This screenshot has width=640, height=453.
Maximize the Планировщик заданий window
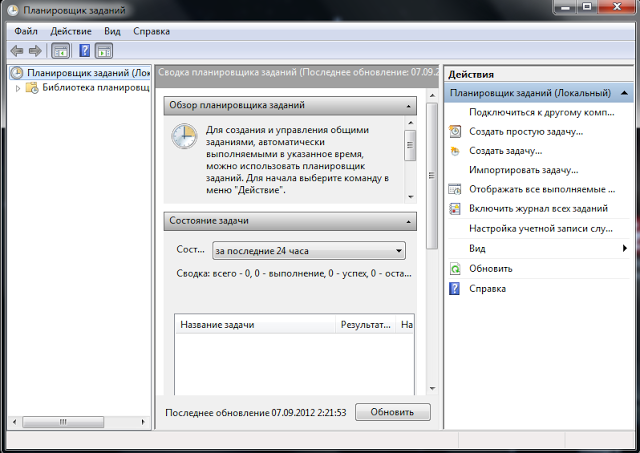[587, 7]
